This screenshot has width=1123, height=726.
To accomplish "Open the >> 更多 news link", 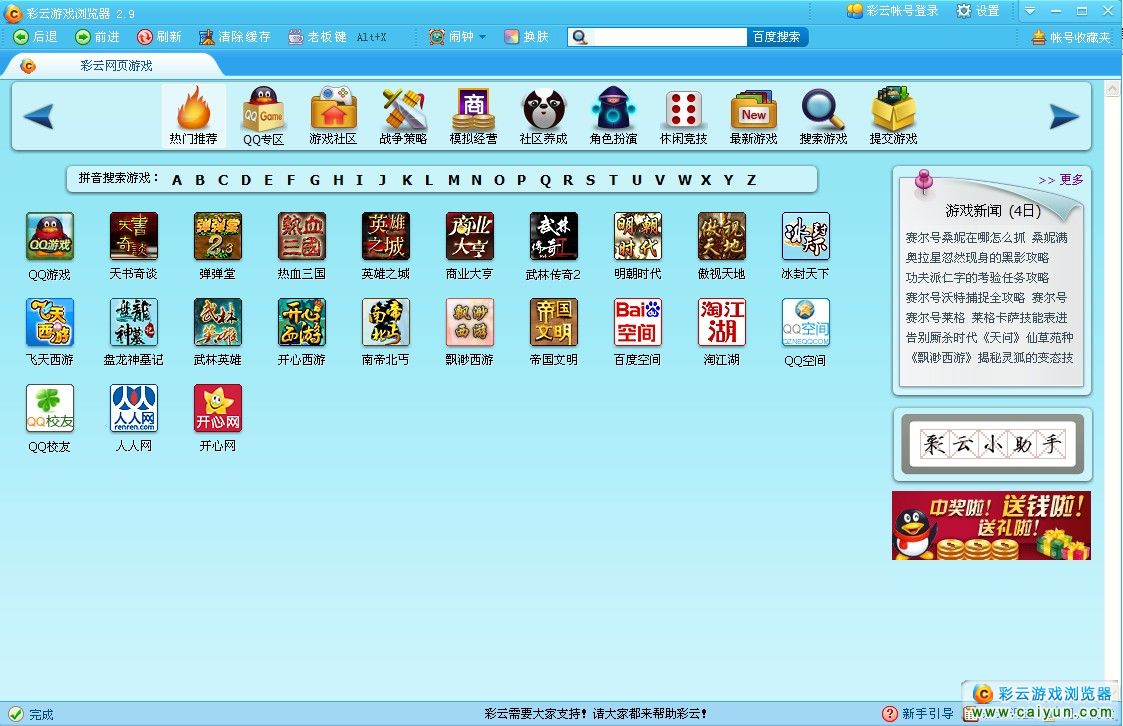I will 1060,180.
